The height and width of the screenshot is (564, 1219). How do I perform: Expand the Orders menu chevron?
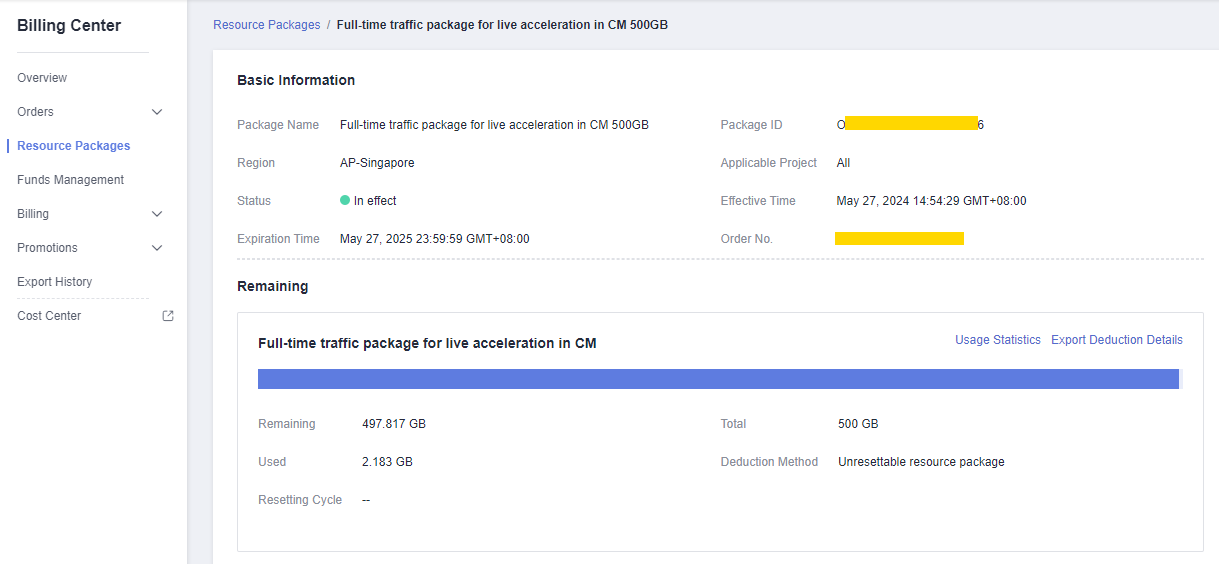pyautogui.click(x=157, y=112)
